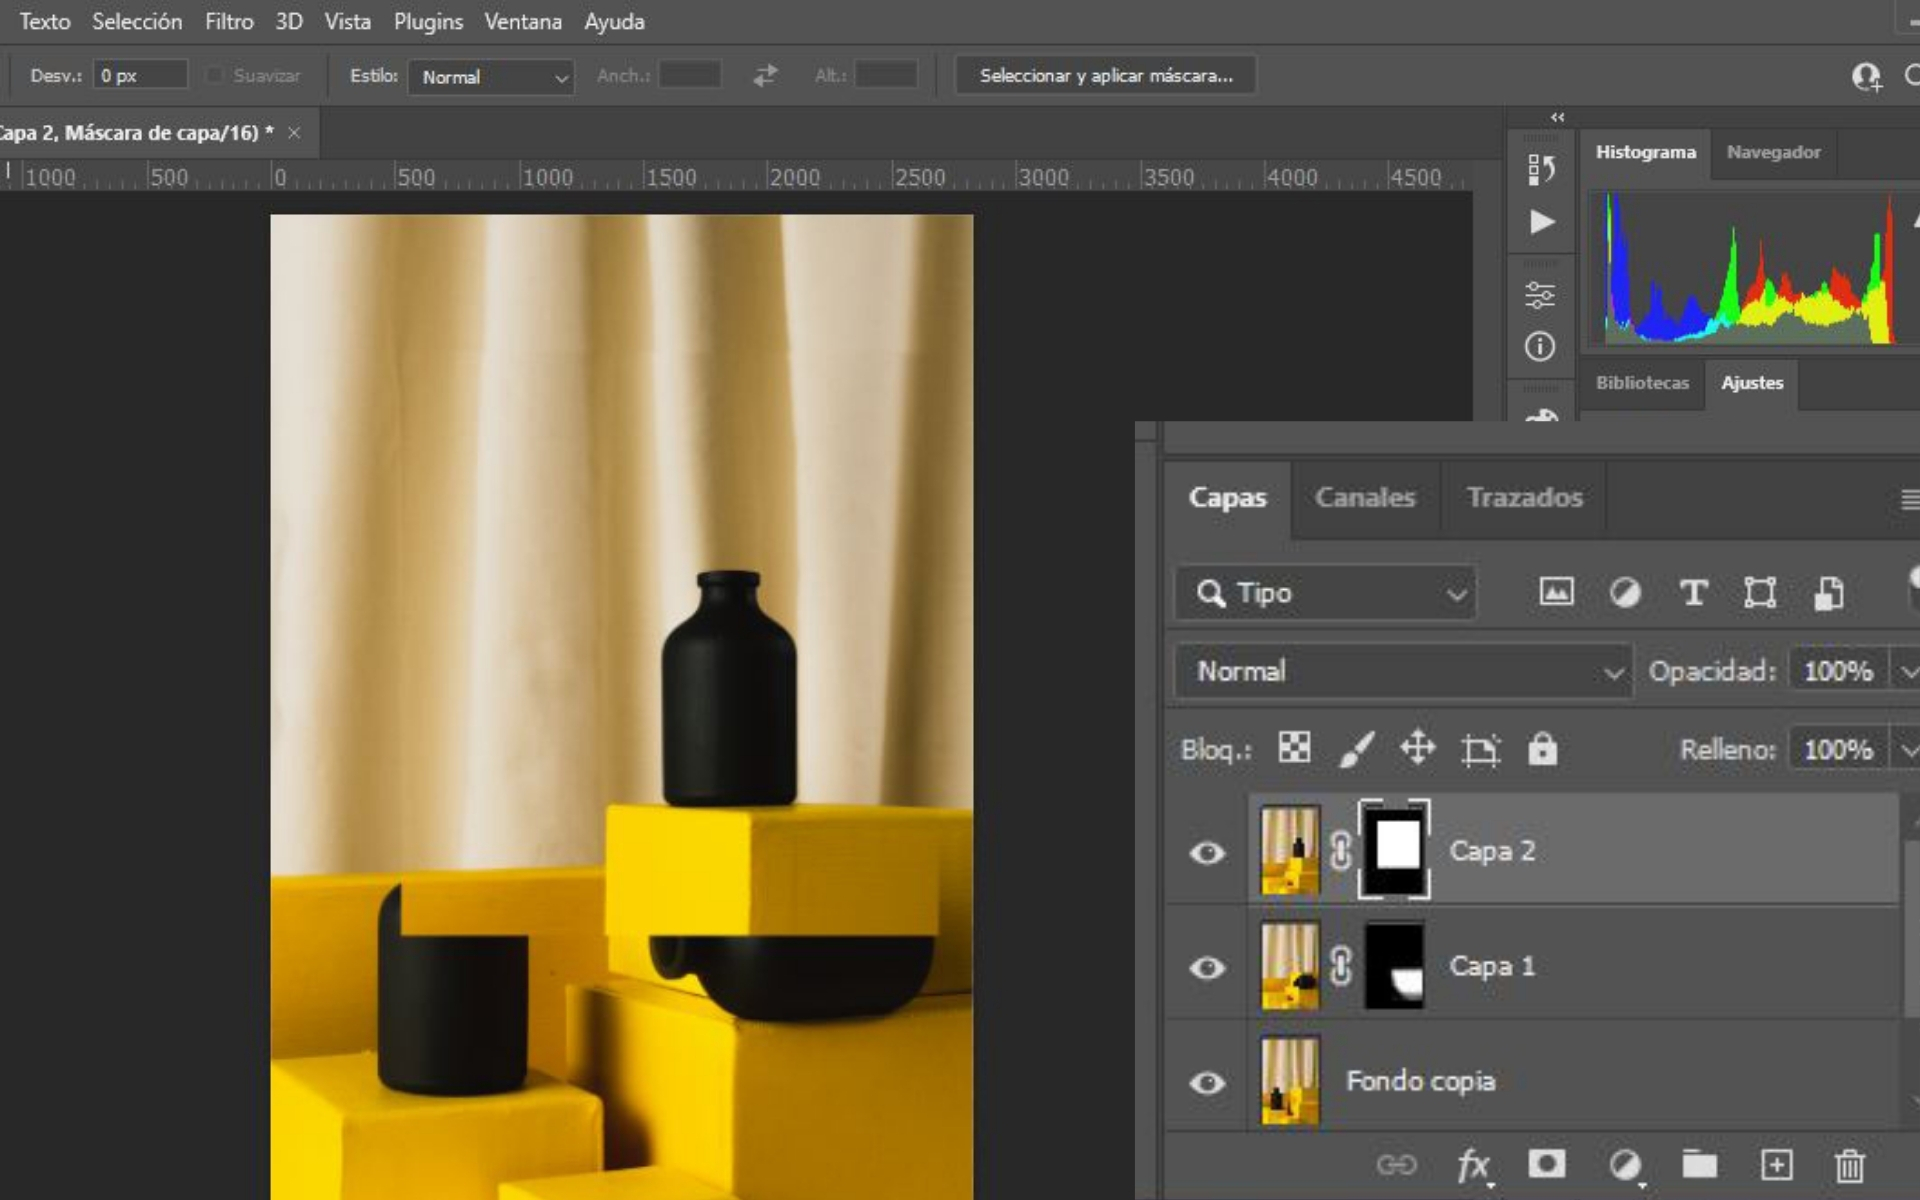Link selected layers with chain icon
This screenshot has height=1200, width=1920.
click(x=1397, y=1165)
